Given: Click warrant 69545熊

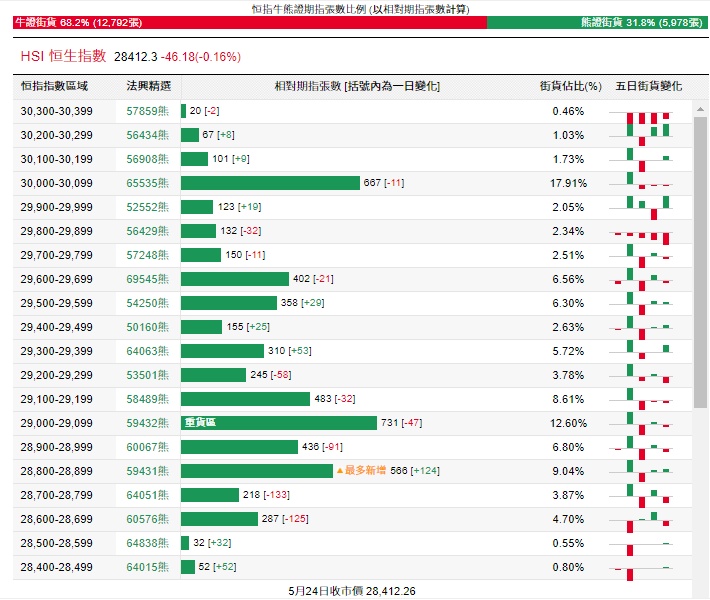Looking at the screenshot, I should pos(147,279).
